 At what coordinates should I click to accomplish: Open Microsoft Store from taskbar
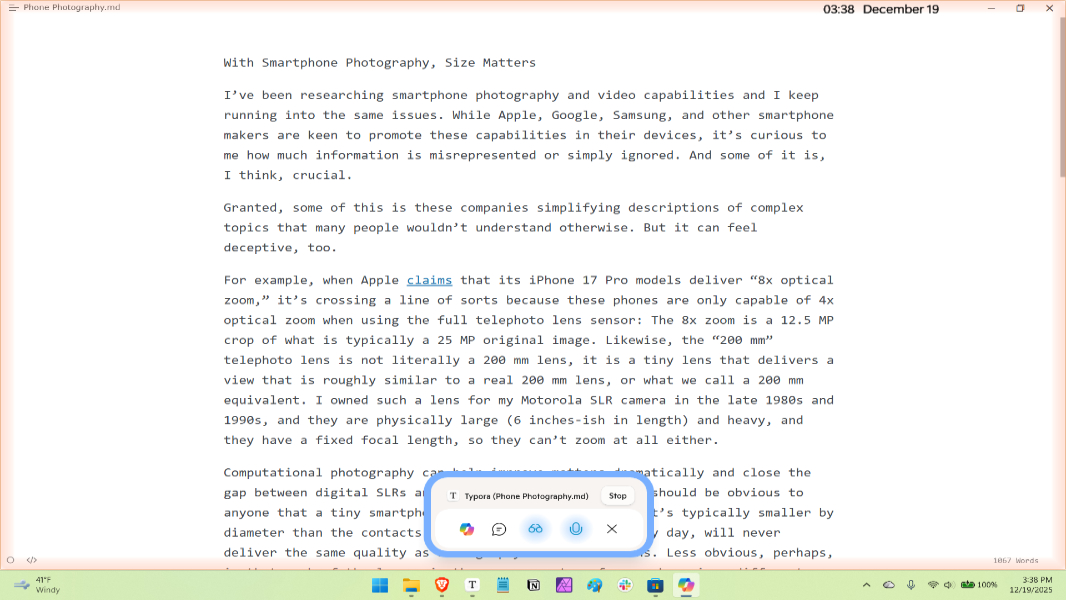[655, 585]
